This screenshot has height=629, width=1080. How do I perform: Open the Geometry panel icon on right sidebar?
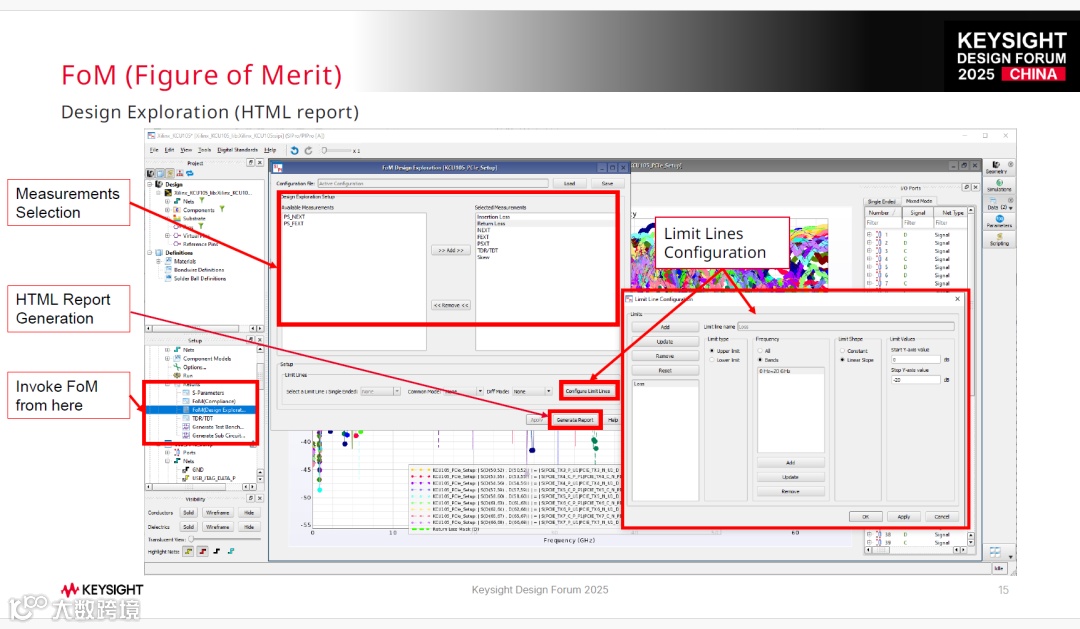(x=996, y=167)
